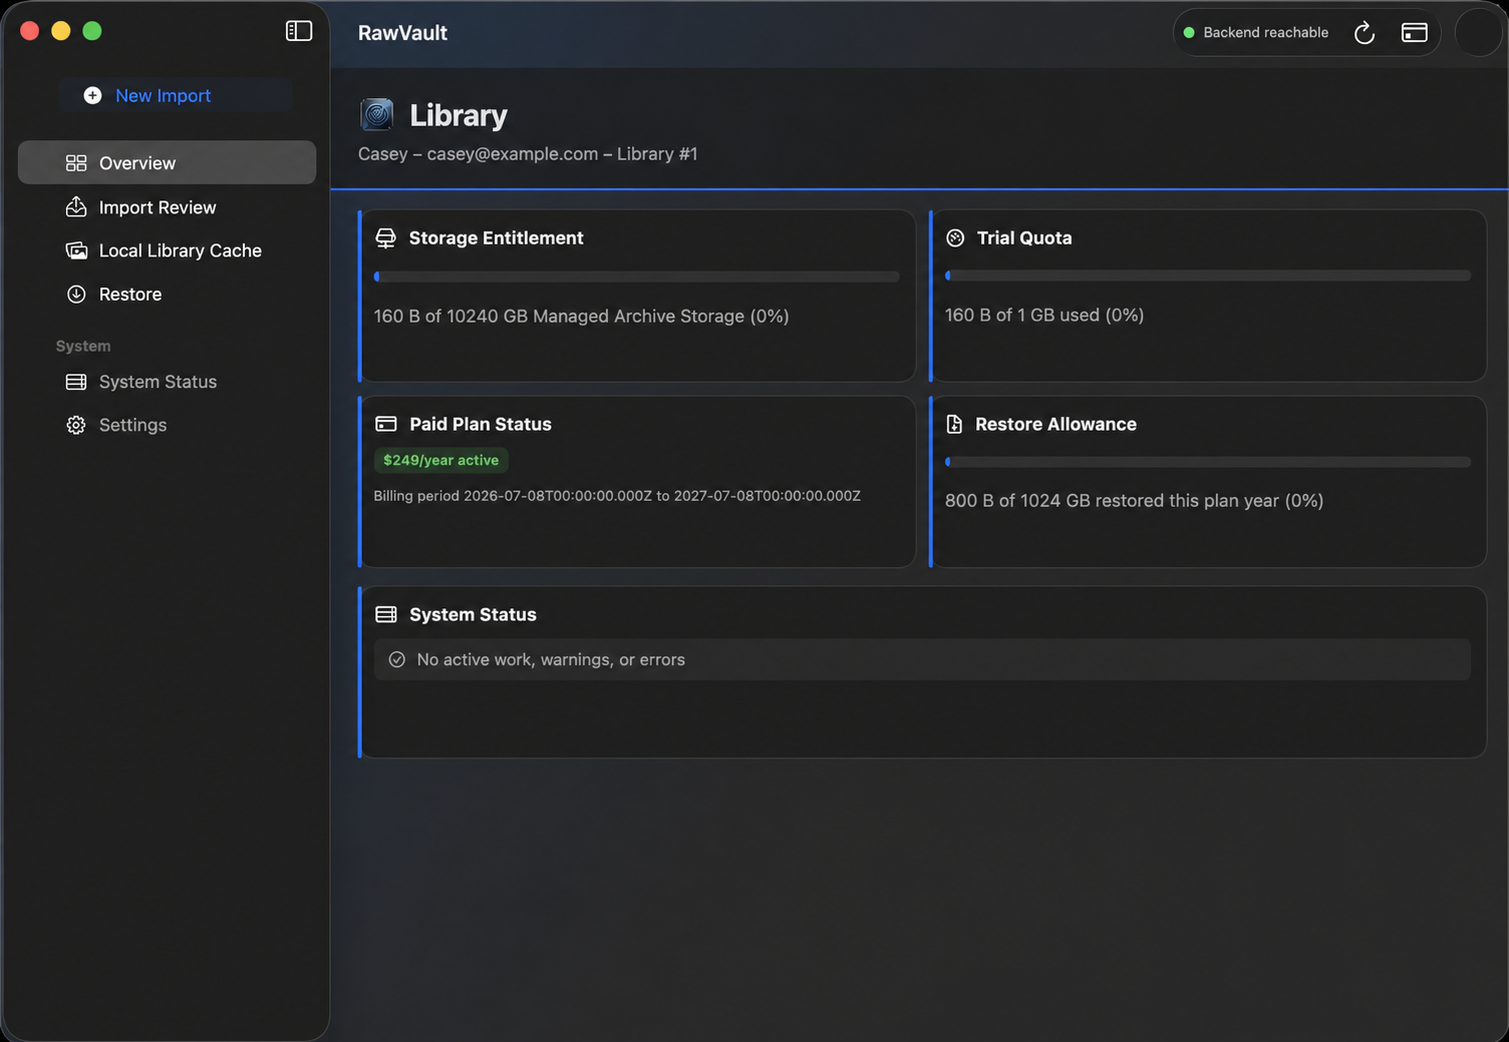Screen dimensions: 1509x1042
Task: Click the 160 B of 10240 GB Managed Archive Storage text
Action: point(581,316)
